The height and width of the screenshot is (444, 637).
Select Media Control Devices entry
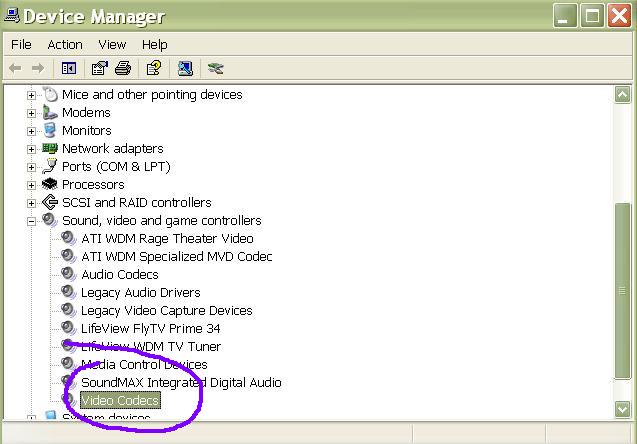(144, 364)
